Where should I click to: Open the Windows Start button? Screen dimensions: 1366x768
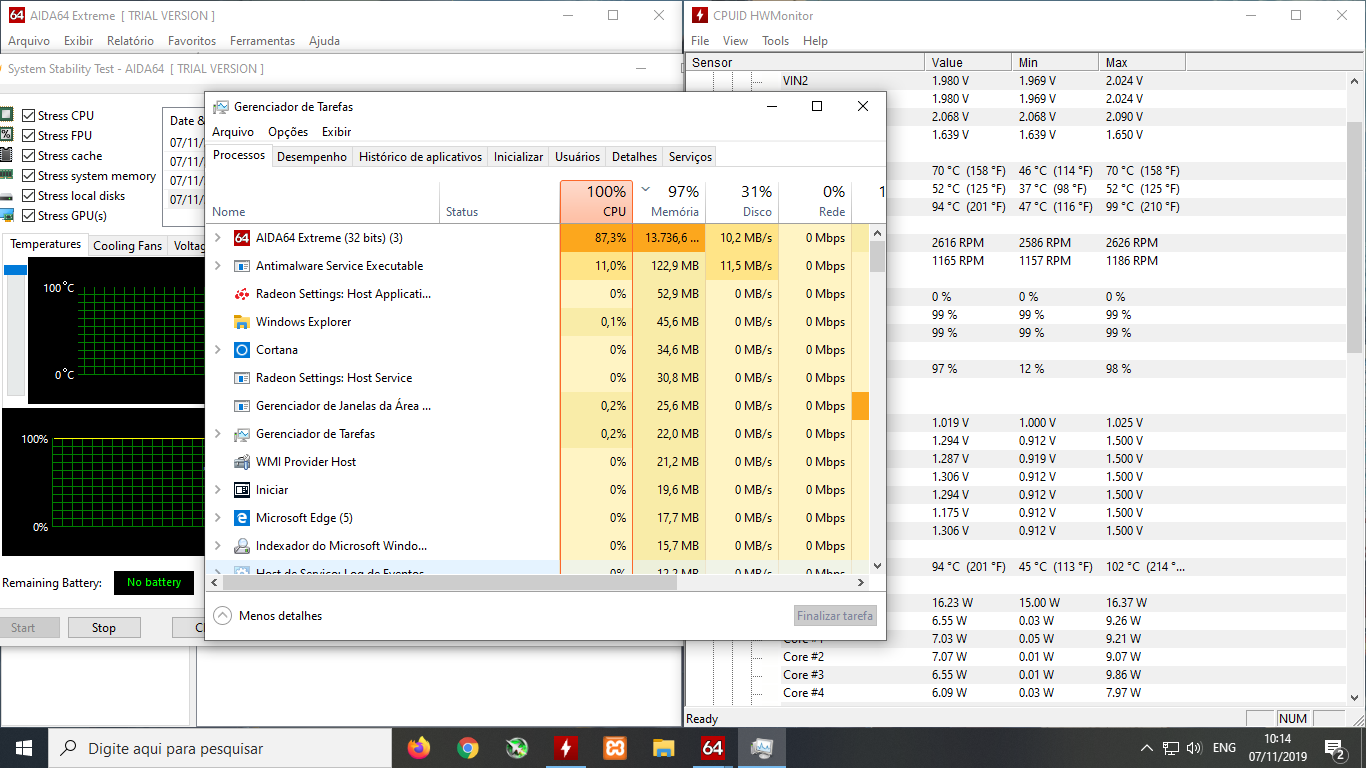[x=24, y=747]
